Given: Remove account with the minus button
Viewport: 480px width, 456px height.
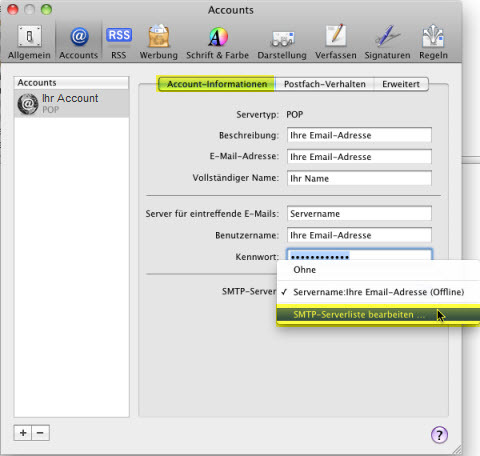Looking at the screenshot, I should [40, 433].
